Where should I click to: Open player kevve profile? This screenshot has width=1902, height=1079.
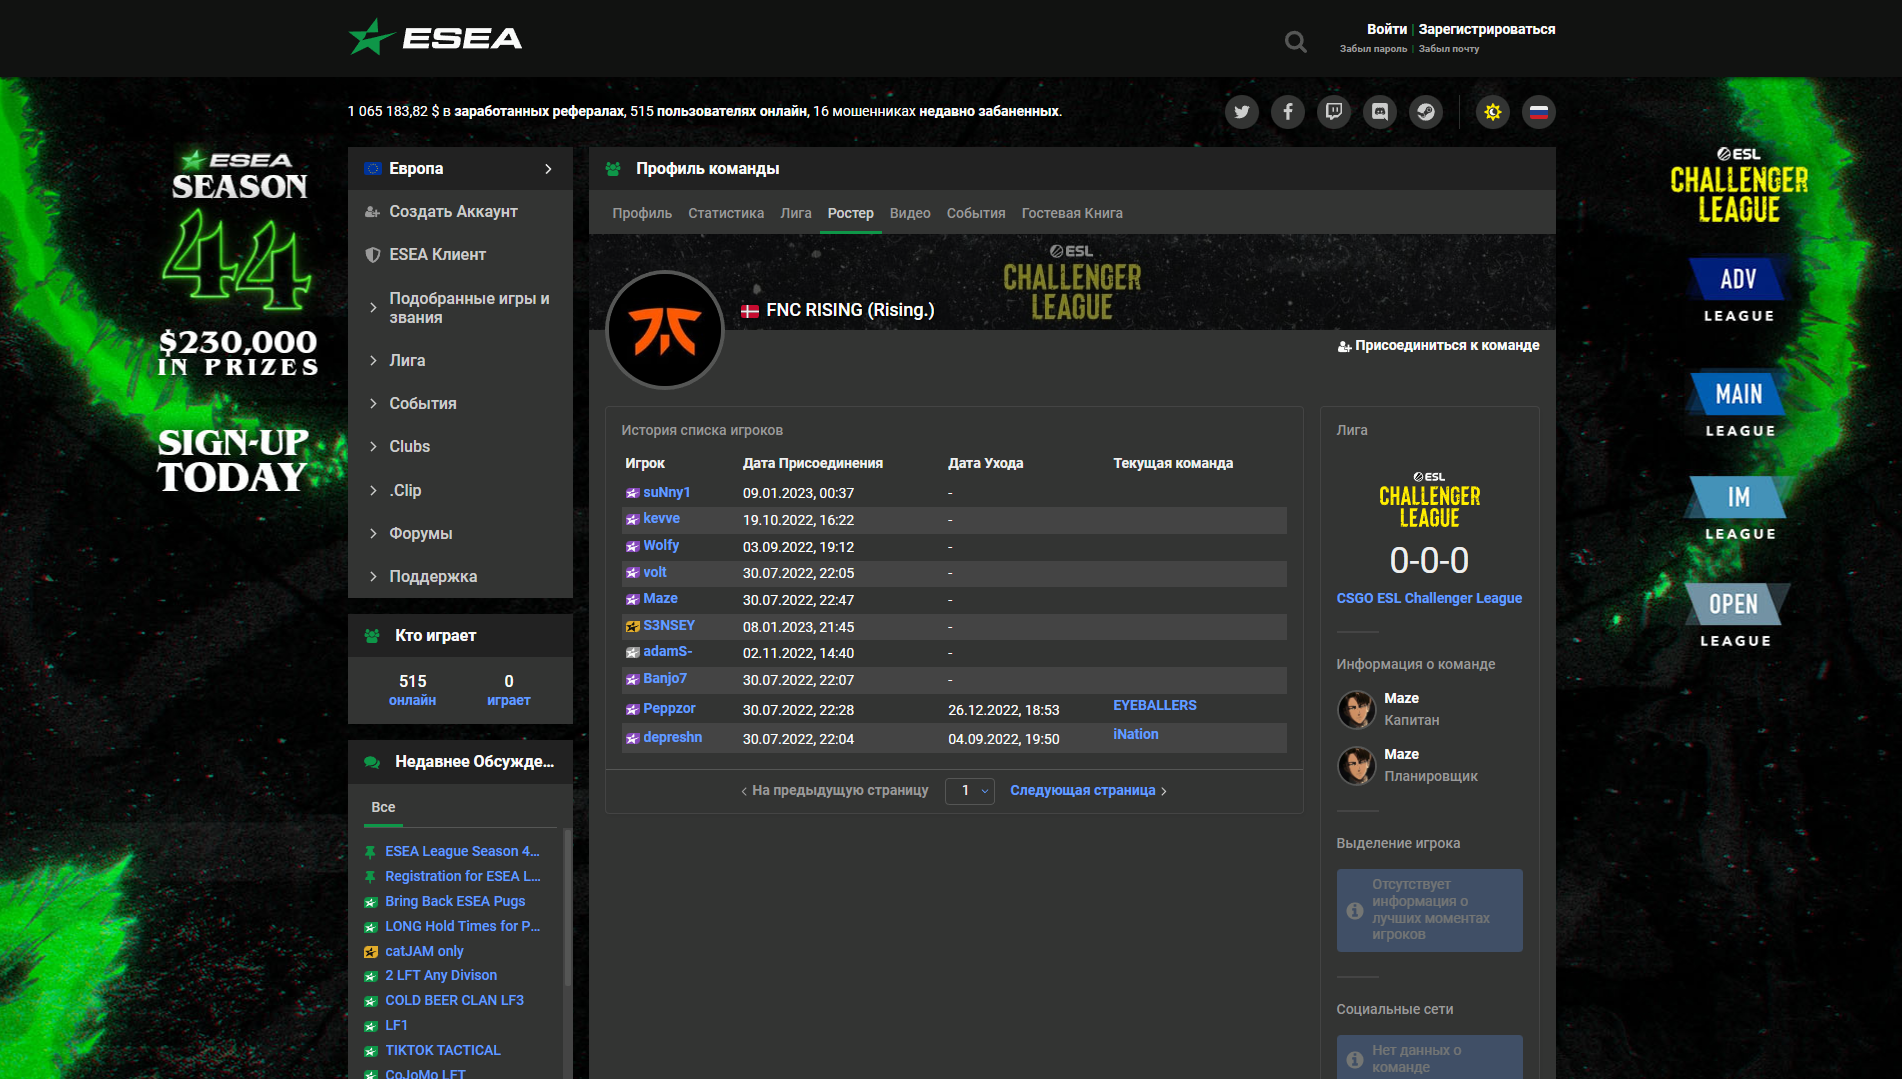[x=661, y=519]
